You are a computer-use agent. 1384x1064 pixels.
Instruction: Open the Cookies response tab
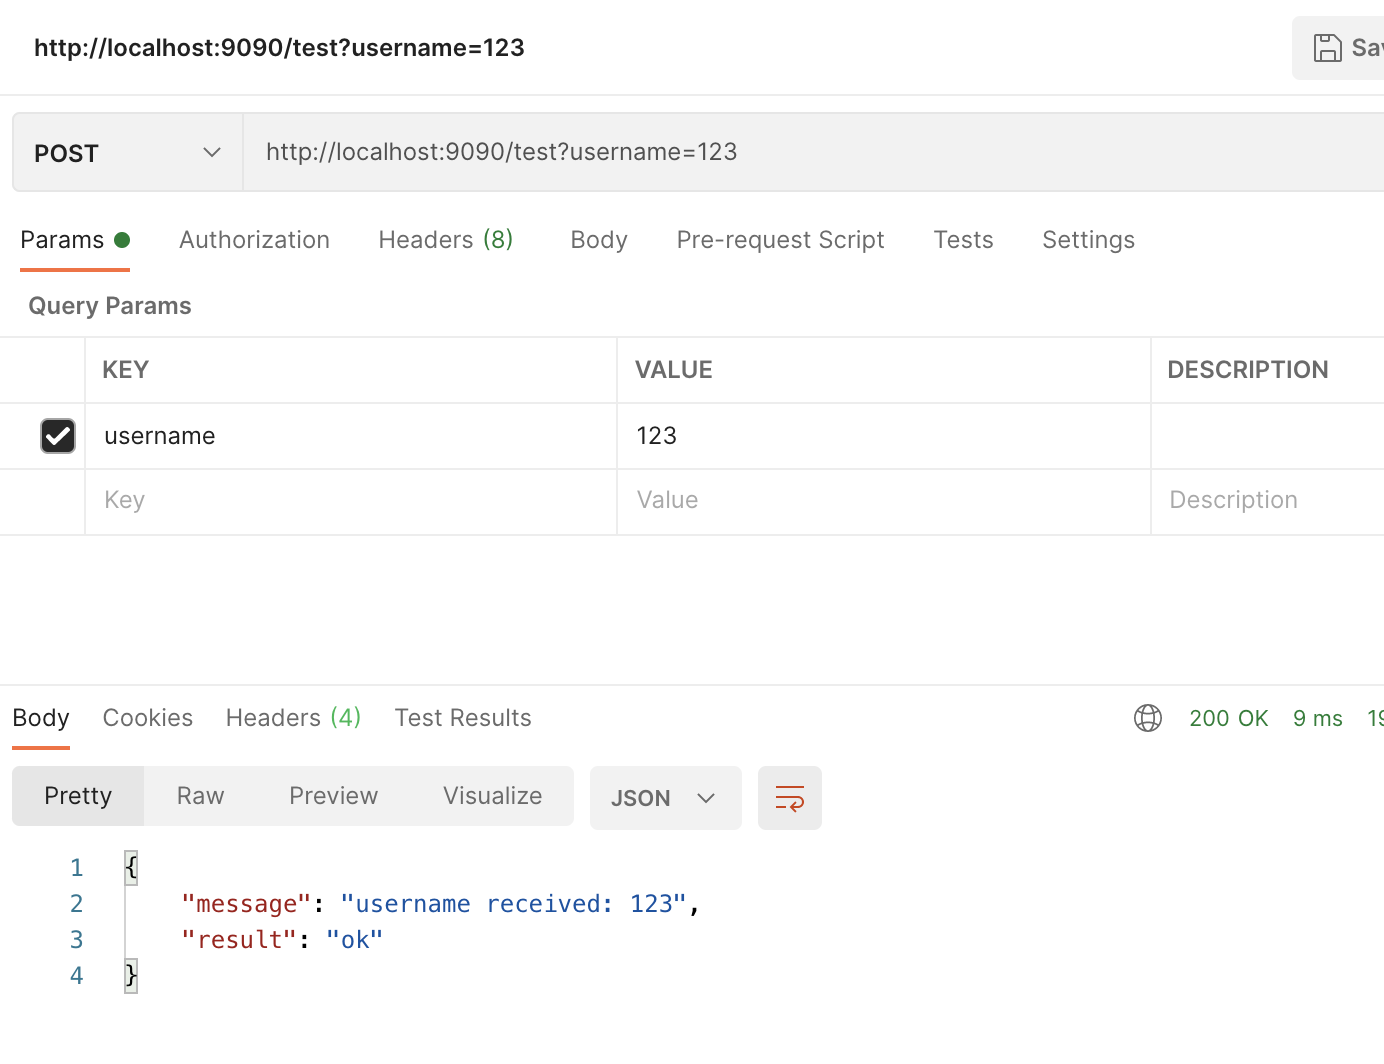coord(147,718)
